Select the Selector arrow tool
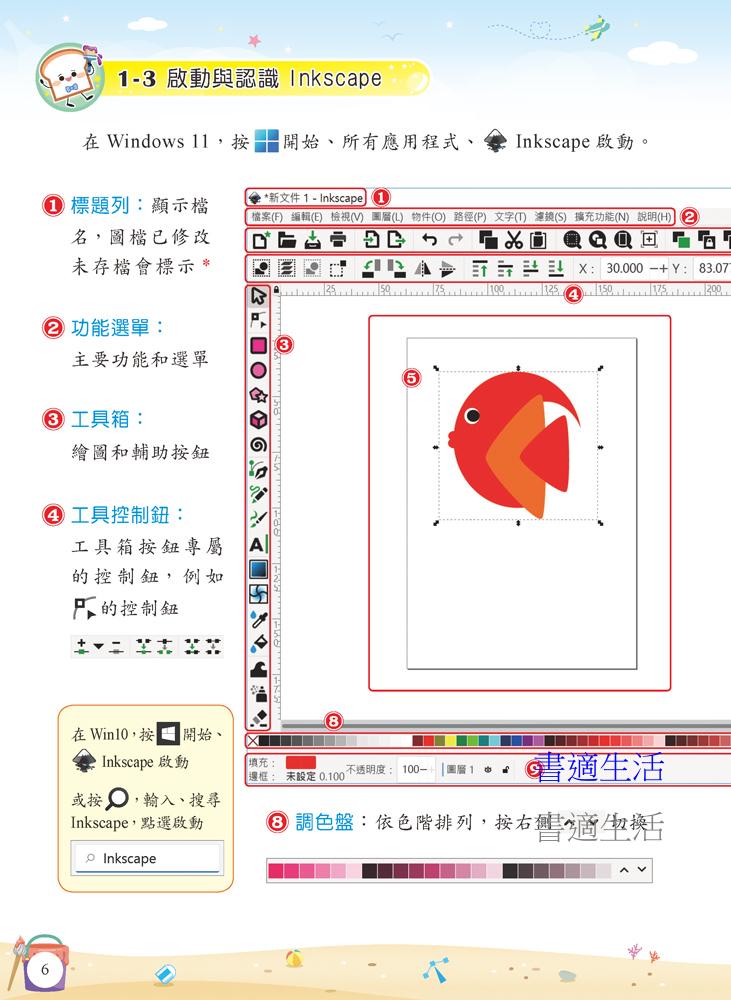 tap(258, 296)
